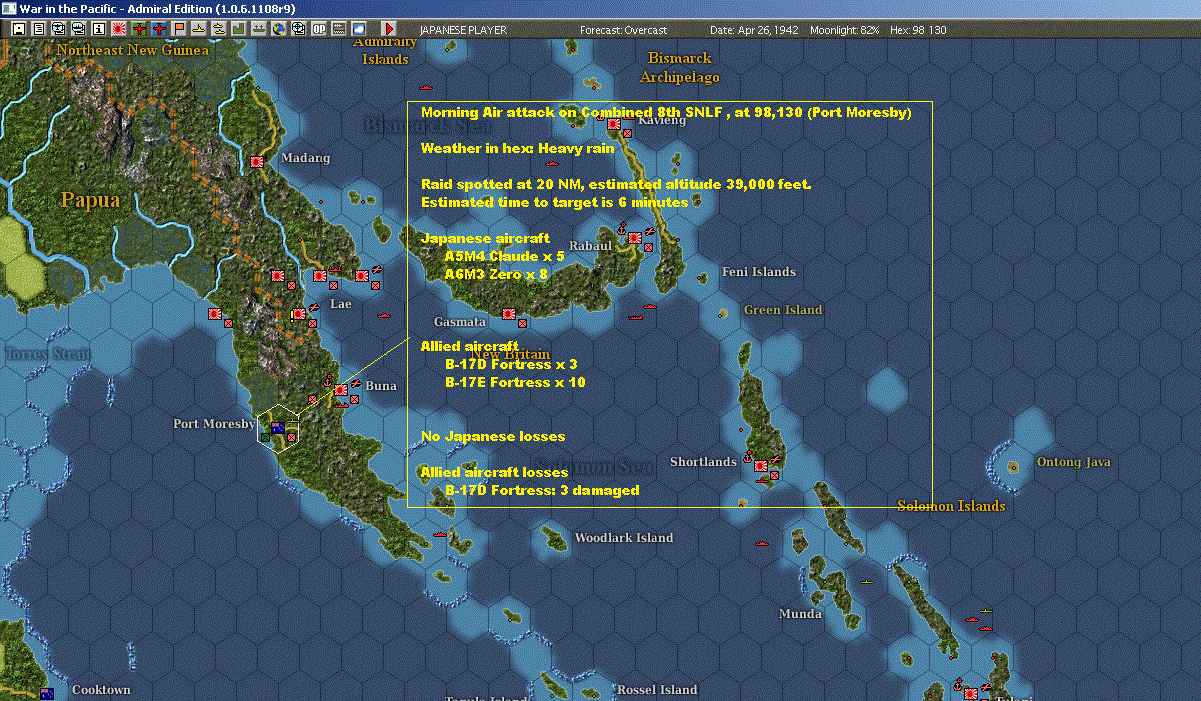Click the green land base toolbar icon
1201x701 pixels.
click(239, 29)
